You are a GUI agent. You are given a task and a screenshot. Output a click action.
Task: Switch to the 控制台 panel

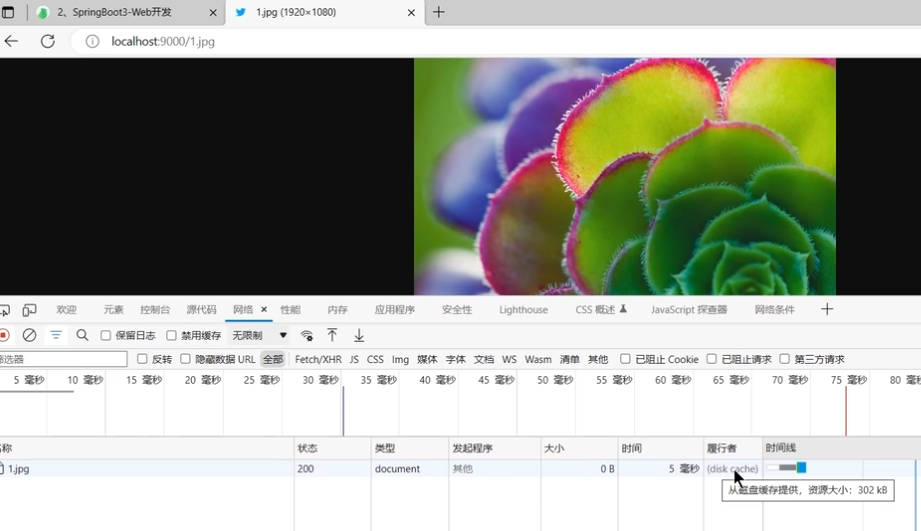click(x=155, y=310)
